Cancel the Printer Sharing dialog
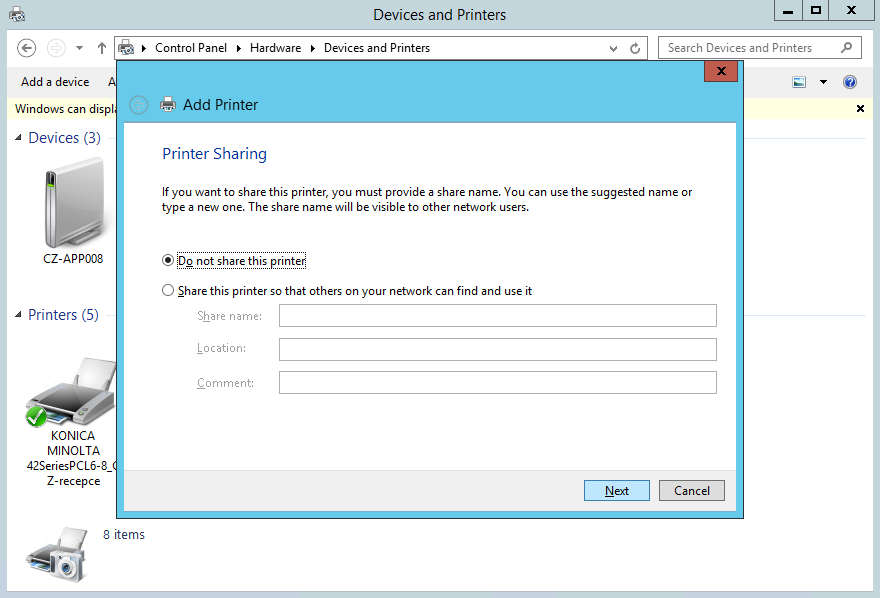Viewport: 880px width, 598px height. click(x=691, y=490)
